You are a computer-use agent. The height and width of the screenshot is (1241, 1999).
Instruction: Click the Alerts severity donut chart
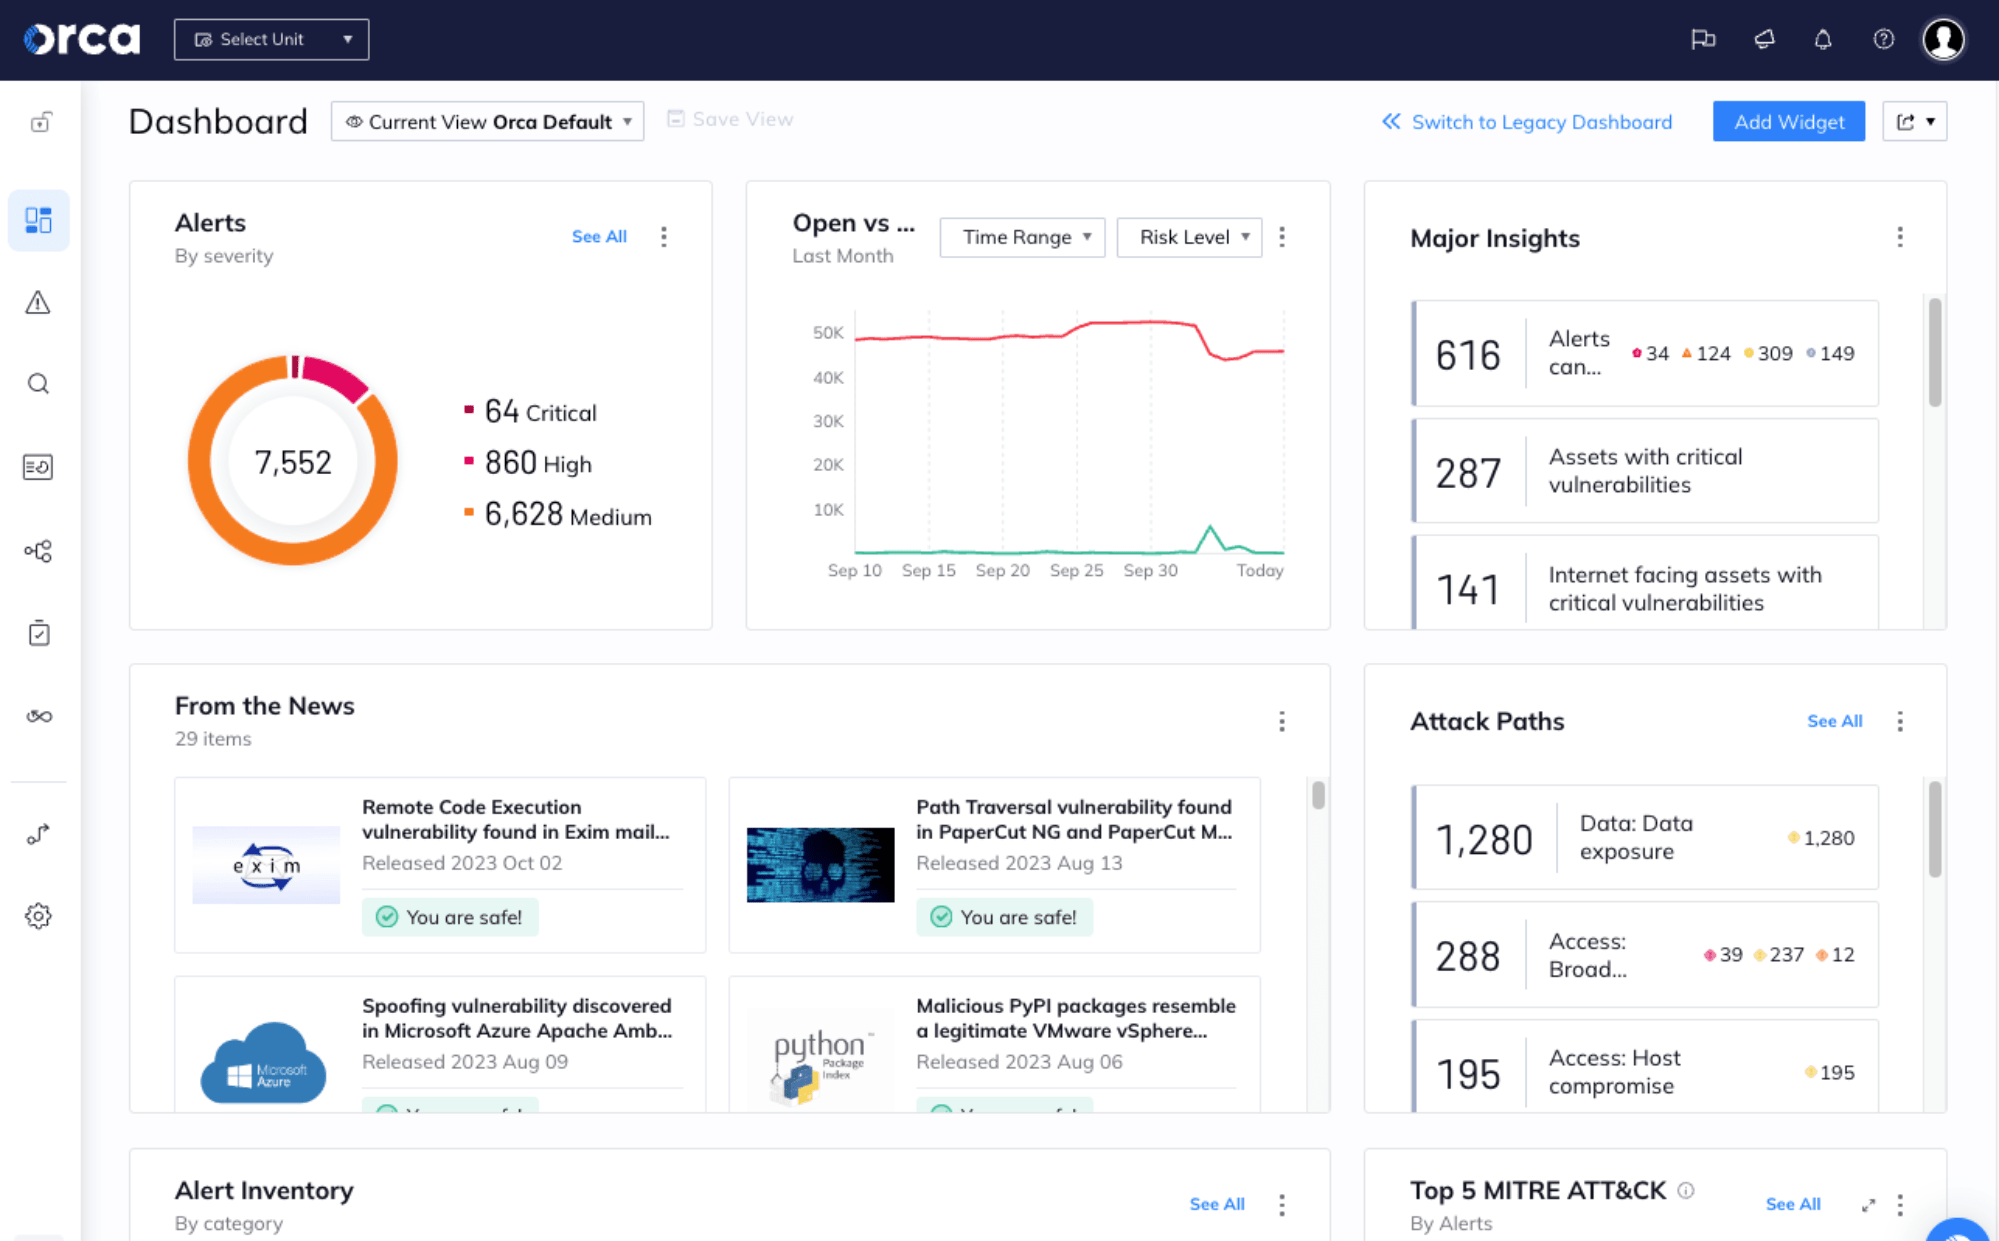tap(292, 461)
